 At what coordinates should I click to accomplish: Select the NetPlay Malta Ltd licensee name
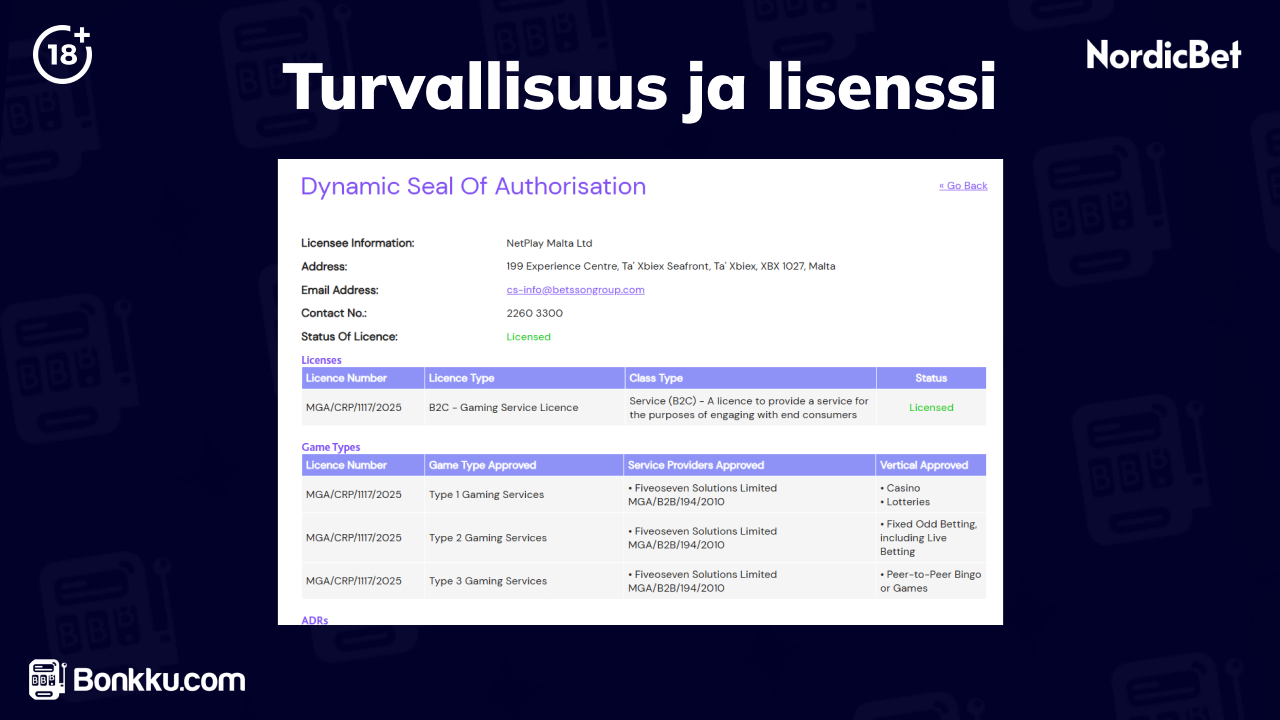pos(549,243)
